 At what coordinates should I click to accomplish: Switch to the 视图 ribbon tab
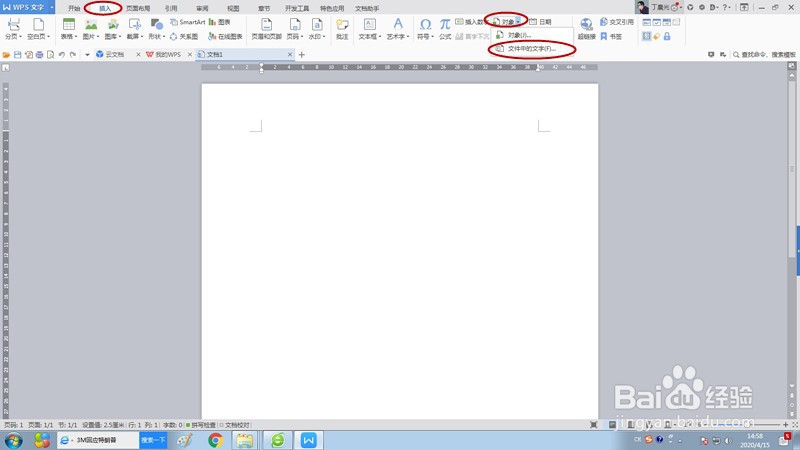point(233,8)
